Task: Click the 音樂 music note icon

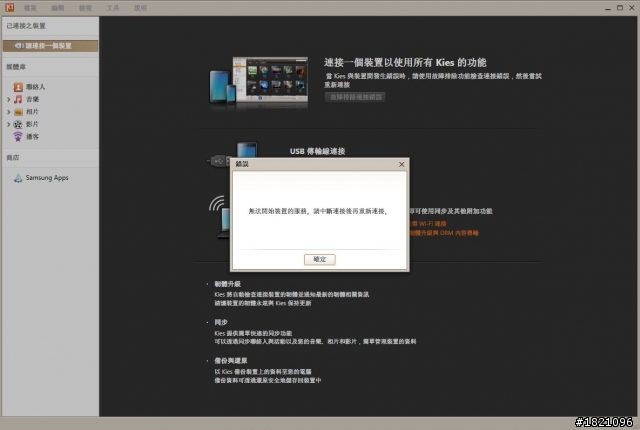Action: (x=18, y=99)
